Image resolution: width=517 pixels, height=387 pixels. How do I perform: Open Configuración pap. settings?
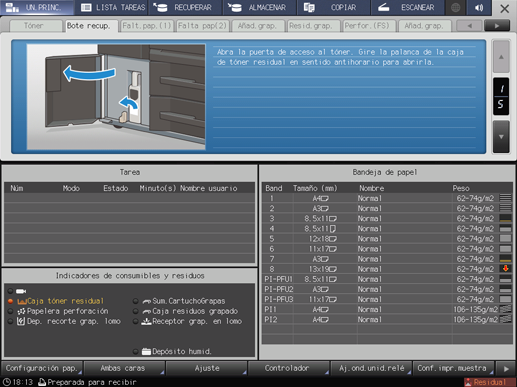tap(42, 368)
